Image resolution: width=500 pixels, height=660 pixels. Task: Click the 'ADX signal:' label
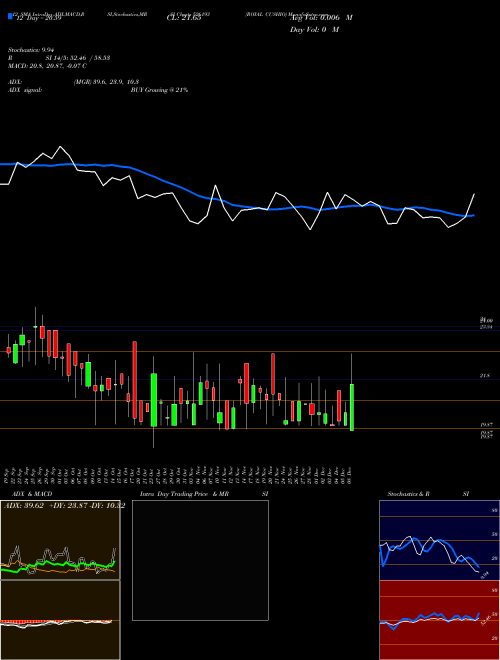(x=24, y=90)
